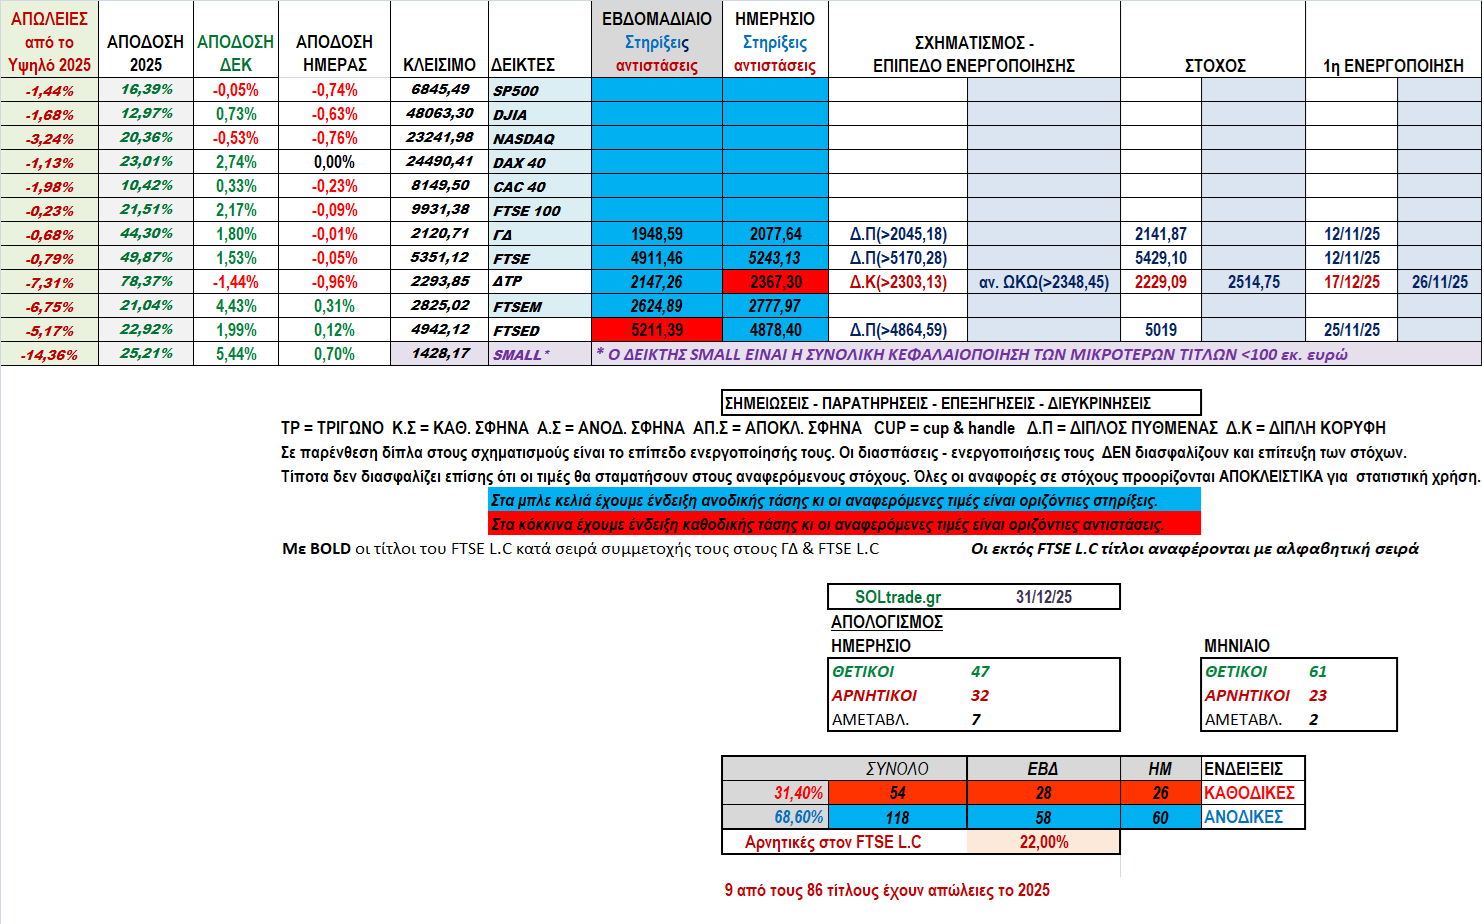The width and height of the screenshot is (1482, 924).
Task: Click the 22,00% FTSE L.C negative cell
Action: coord(1043,842)
